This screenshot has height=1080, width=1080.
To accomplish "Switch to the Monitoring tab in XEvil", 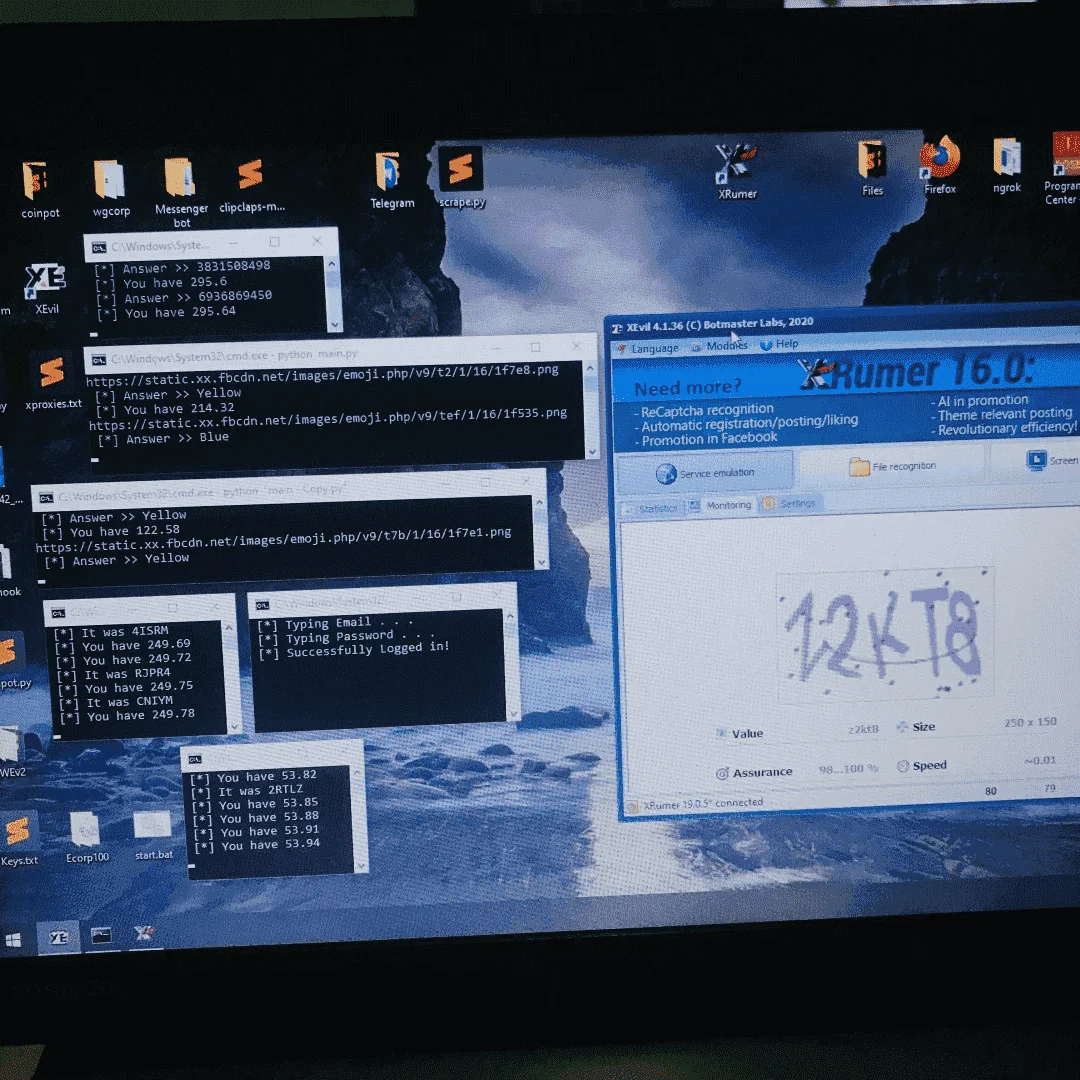I will tap(720, 505).
